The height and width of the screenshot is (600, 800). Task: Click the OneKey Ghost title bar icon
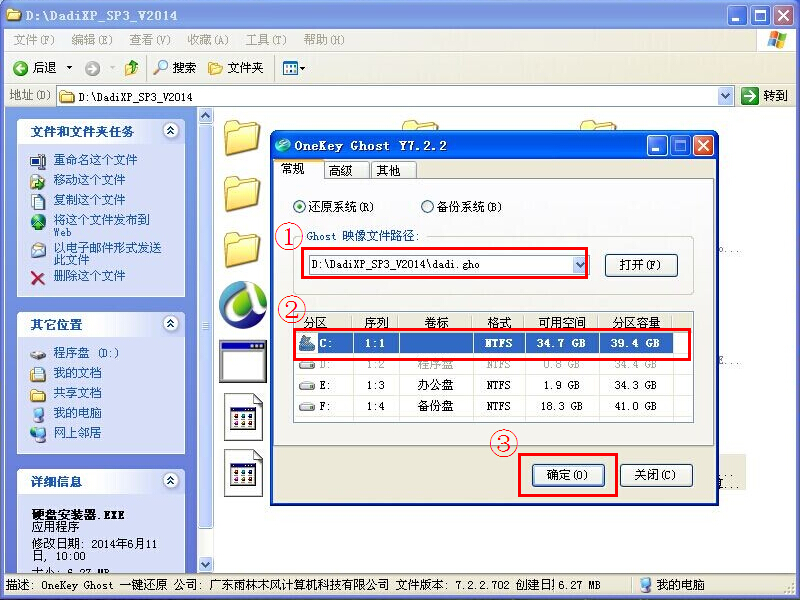(x=282, y=145)
